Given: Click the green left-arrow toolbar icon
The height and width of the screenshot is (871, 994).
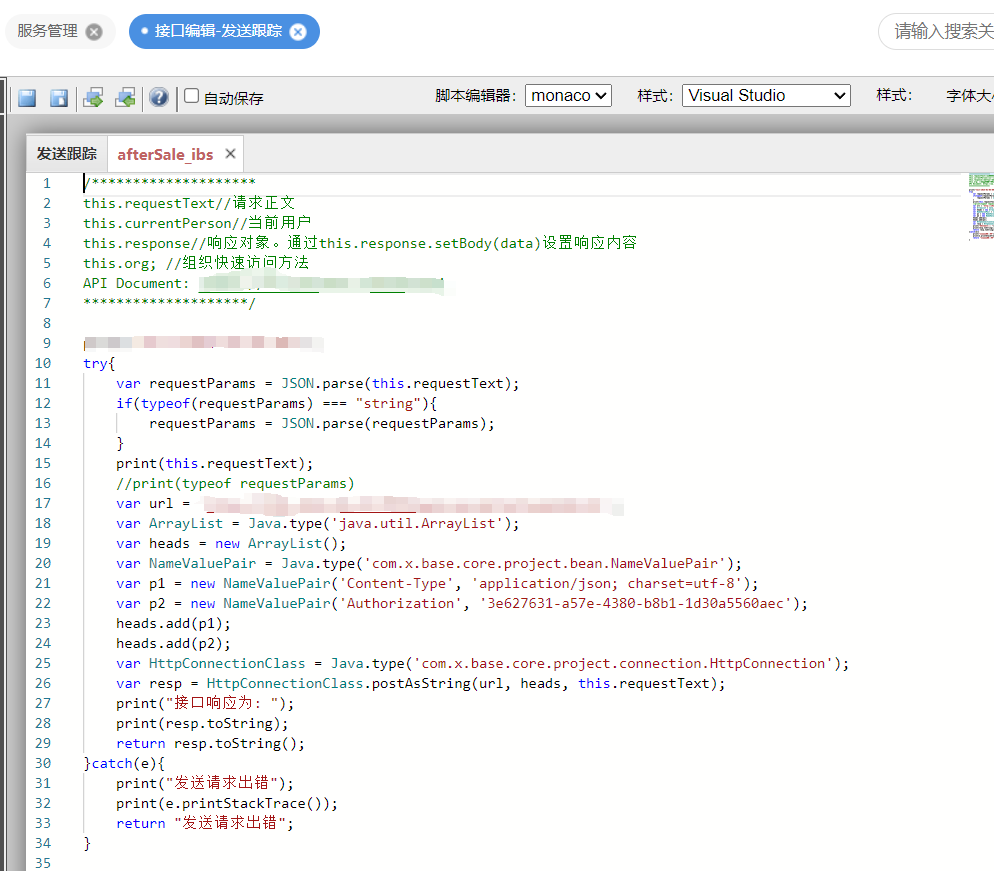Looking at the screenshot, I should (125, 97).
